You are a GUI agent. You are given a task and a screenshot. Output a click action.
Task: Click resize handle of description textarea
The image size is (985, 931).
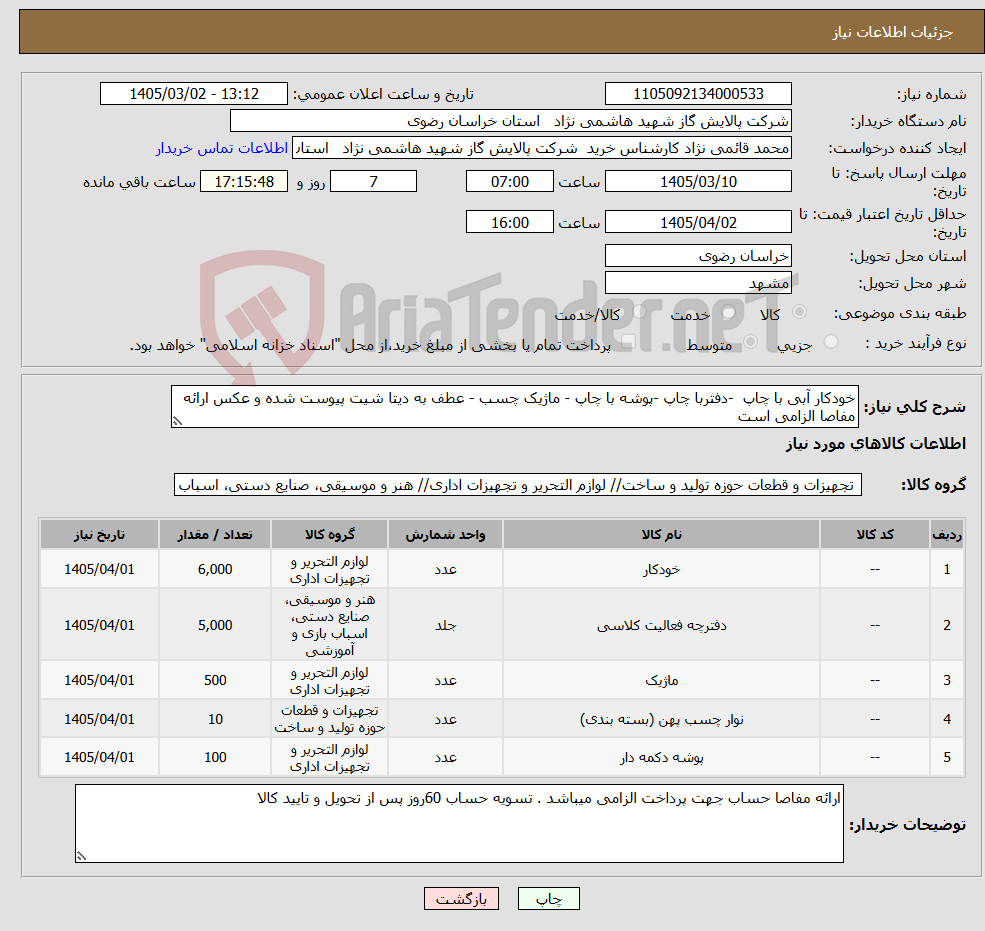point(177,422)
